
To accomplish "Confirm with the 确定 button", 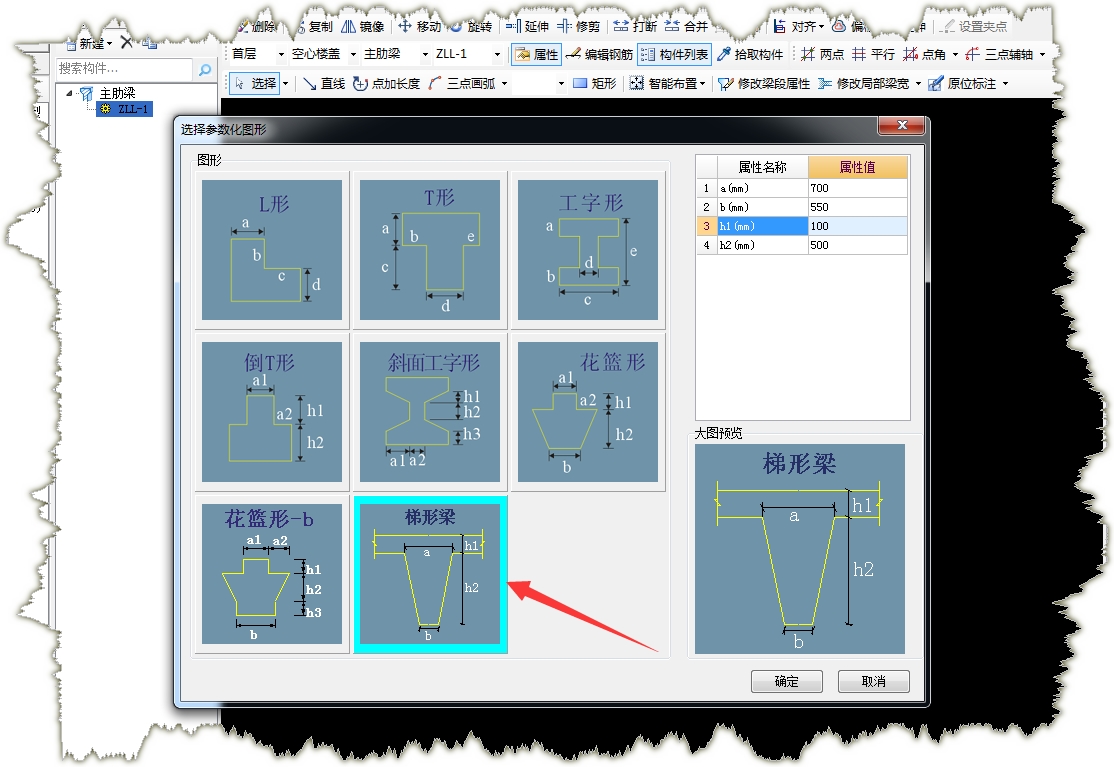I will (786, 681).
